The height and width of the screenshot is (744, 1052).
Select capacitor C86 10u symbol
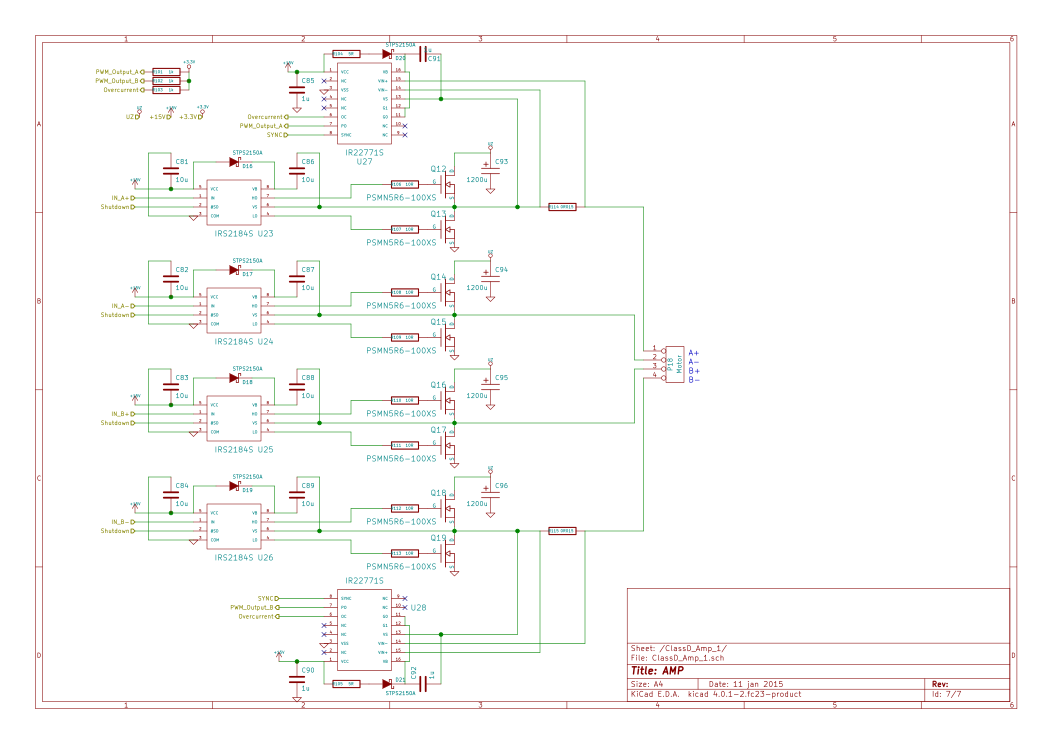tap(297, 170)
